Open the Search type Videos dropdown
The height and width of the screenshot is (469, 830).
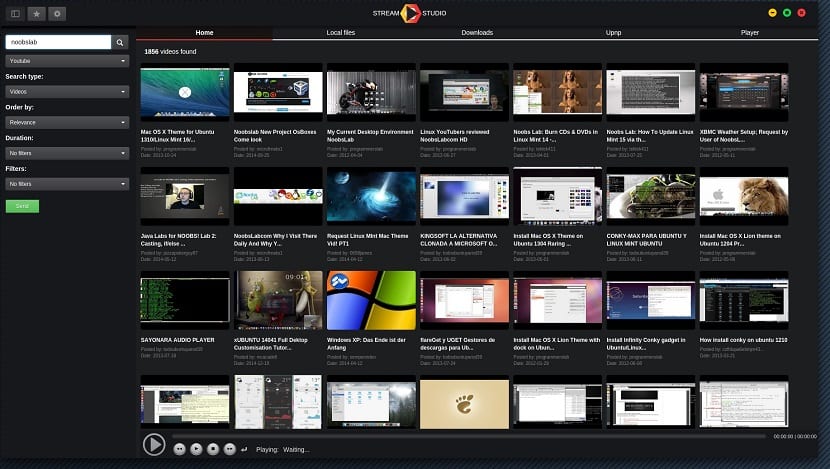click(x=67, y=92)
